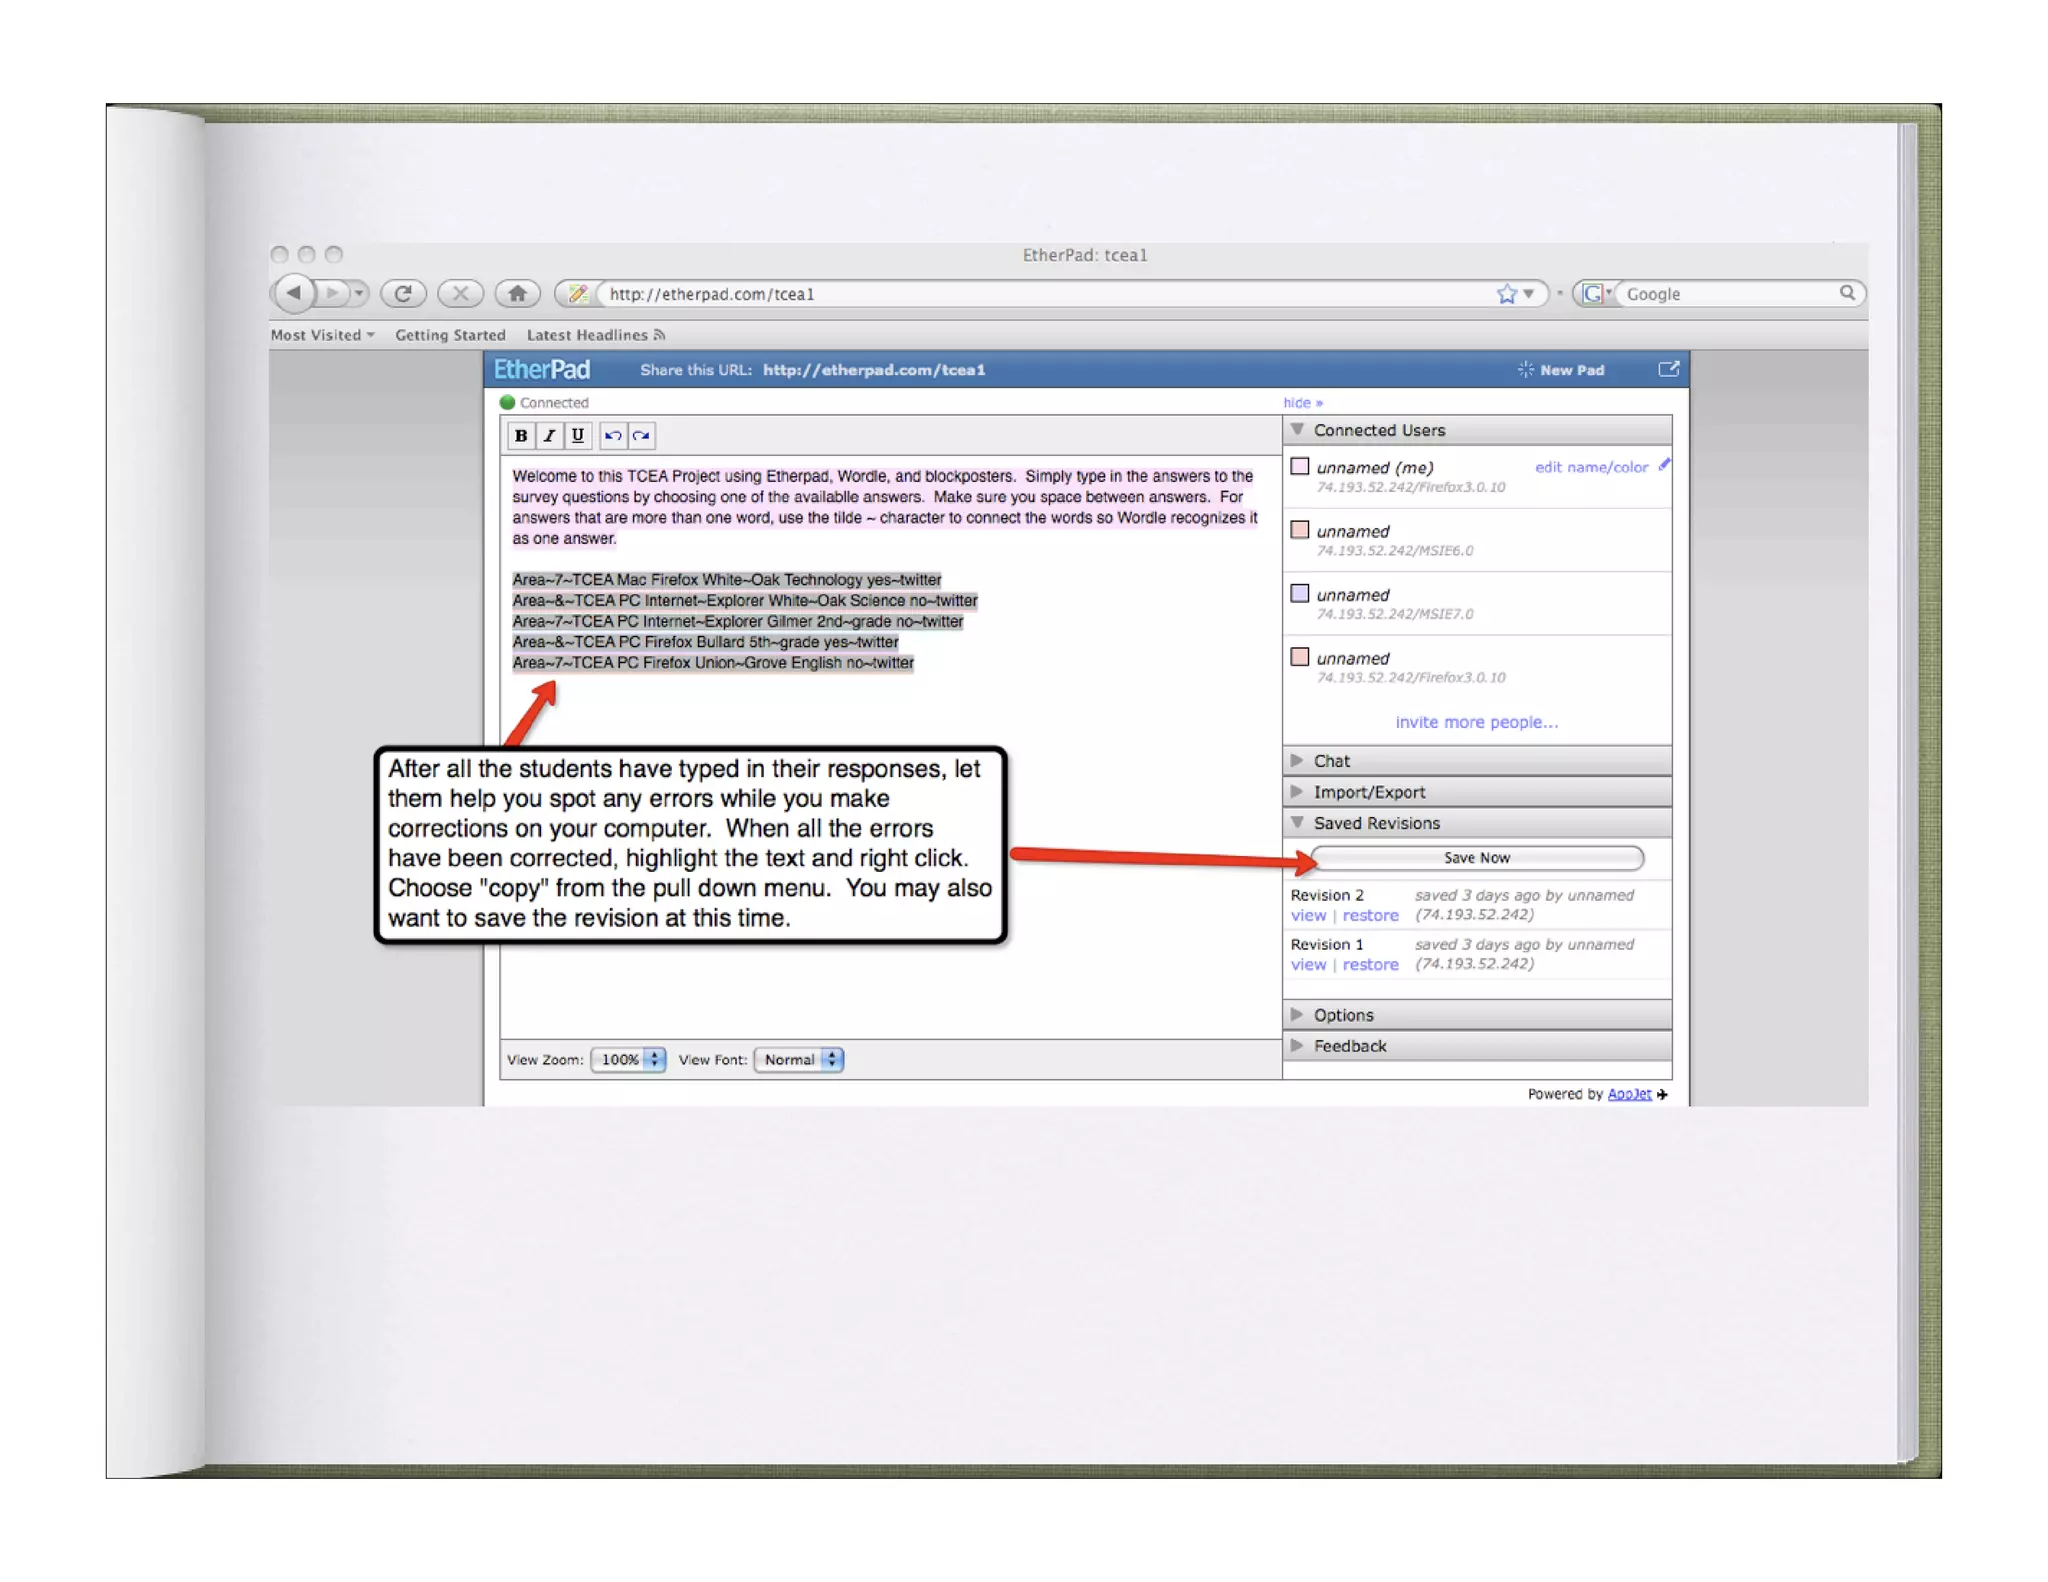
Task: Open the View Zoom 100% dropdown
Action: pos(628,1060)
